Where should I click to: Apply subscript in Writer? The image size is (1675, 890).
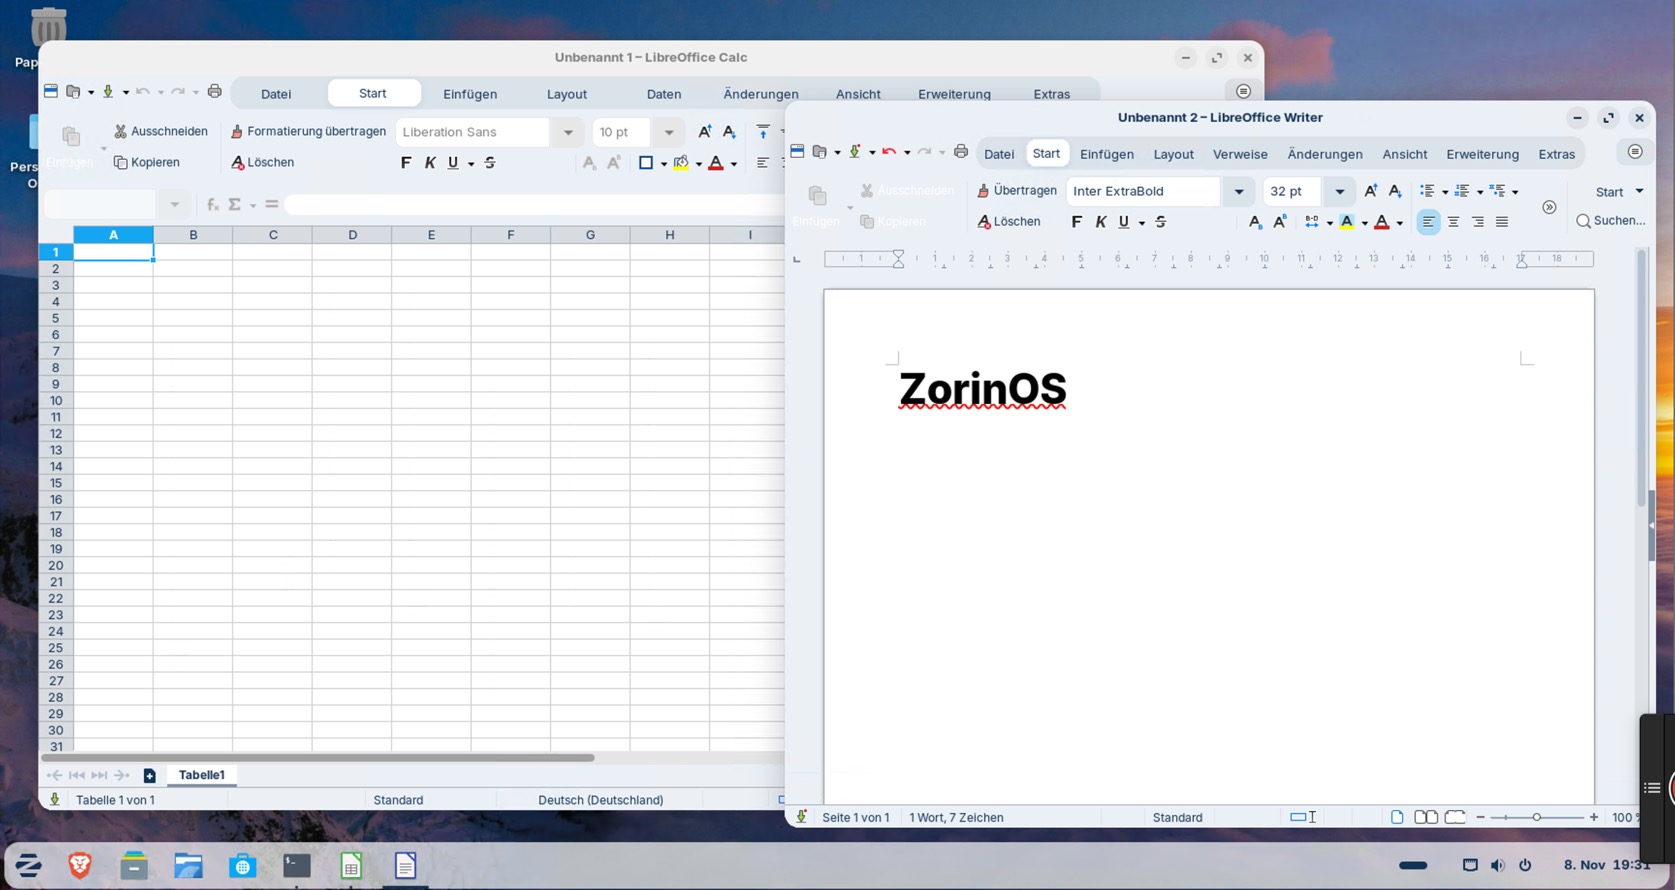pyautogui.click(x=1255, y=222)
